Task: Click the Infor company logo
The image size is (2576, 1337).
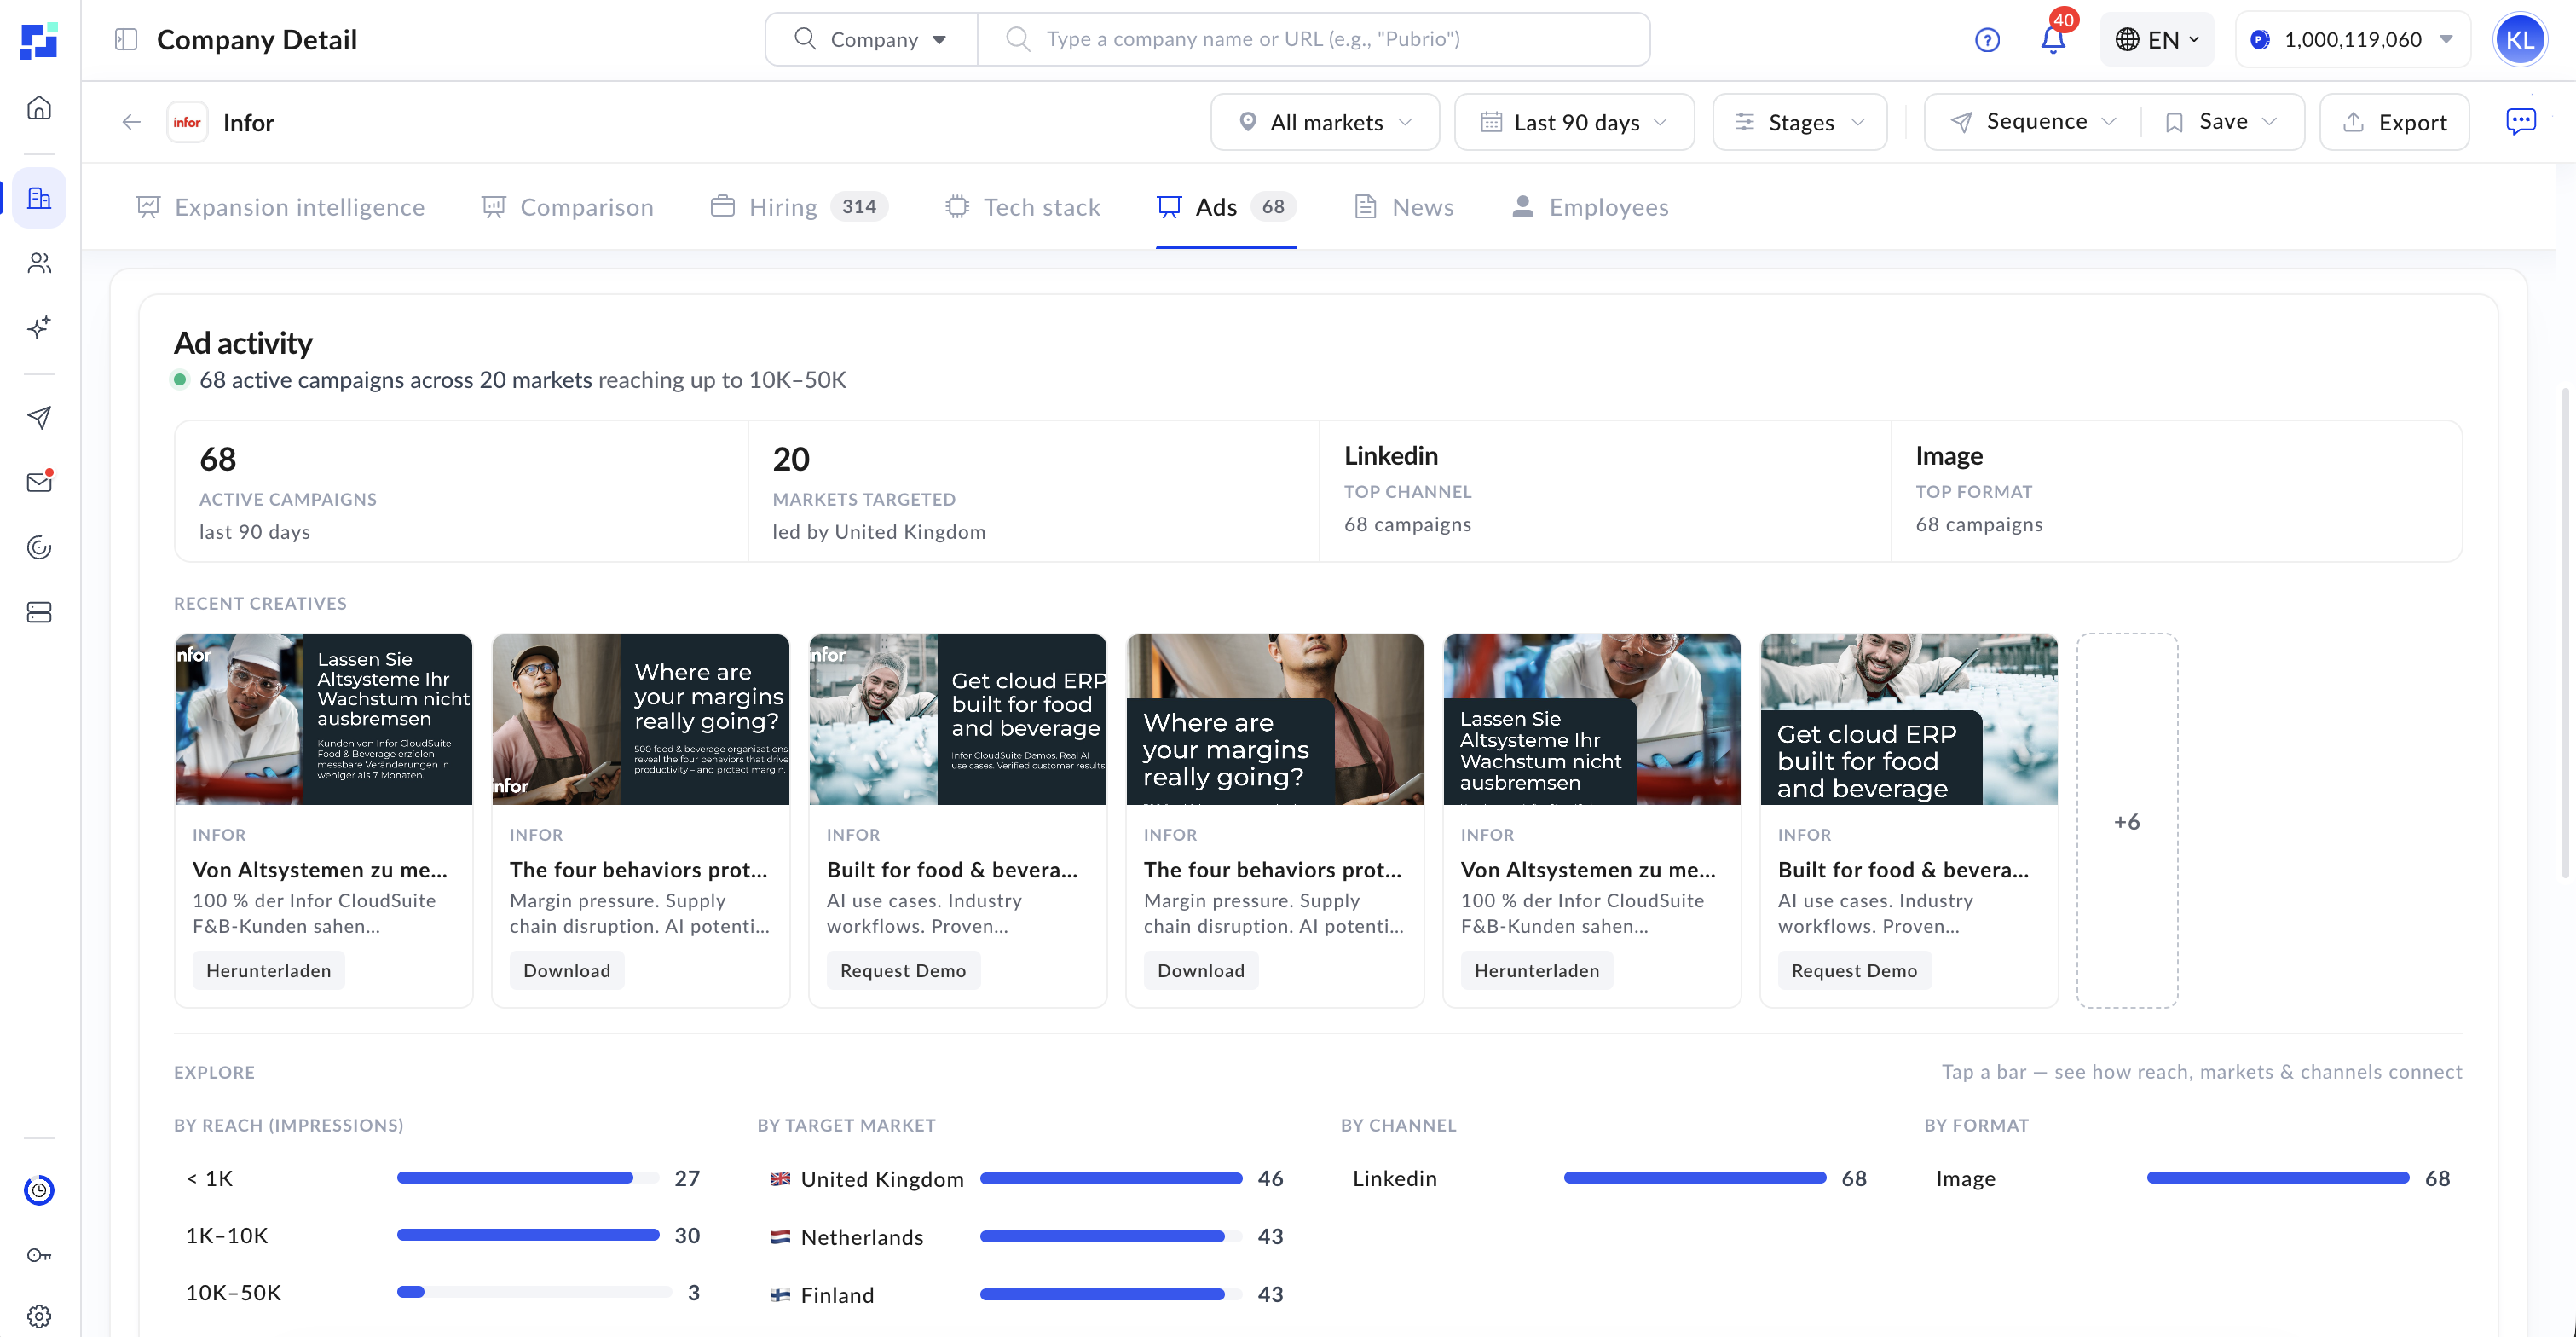Action: pos(187,122)
